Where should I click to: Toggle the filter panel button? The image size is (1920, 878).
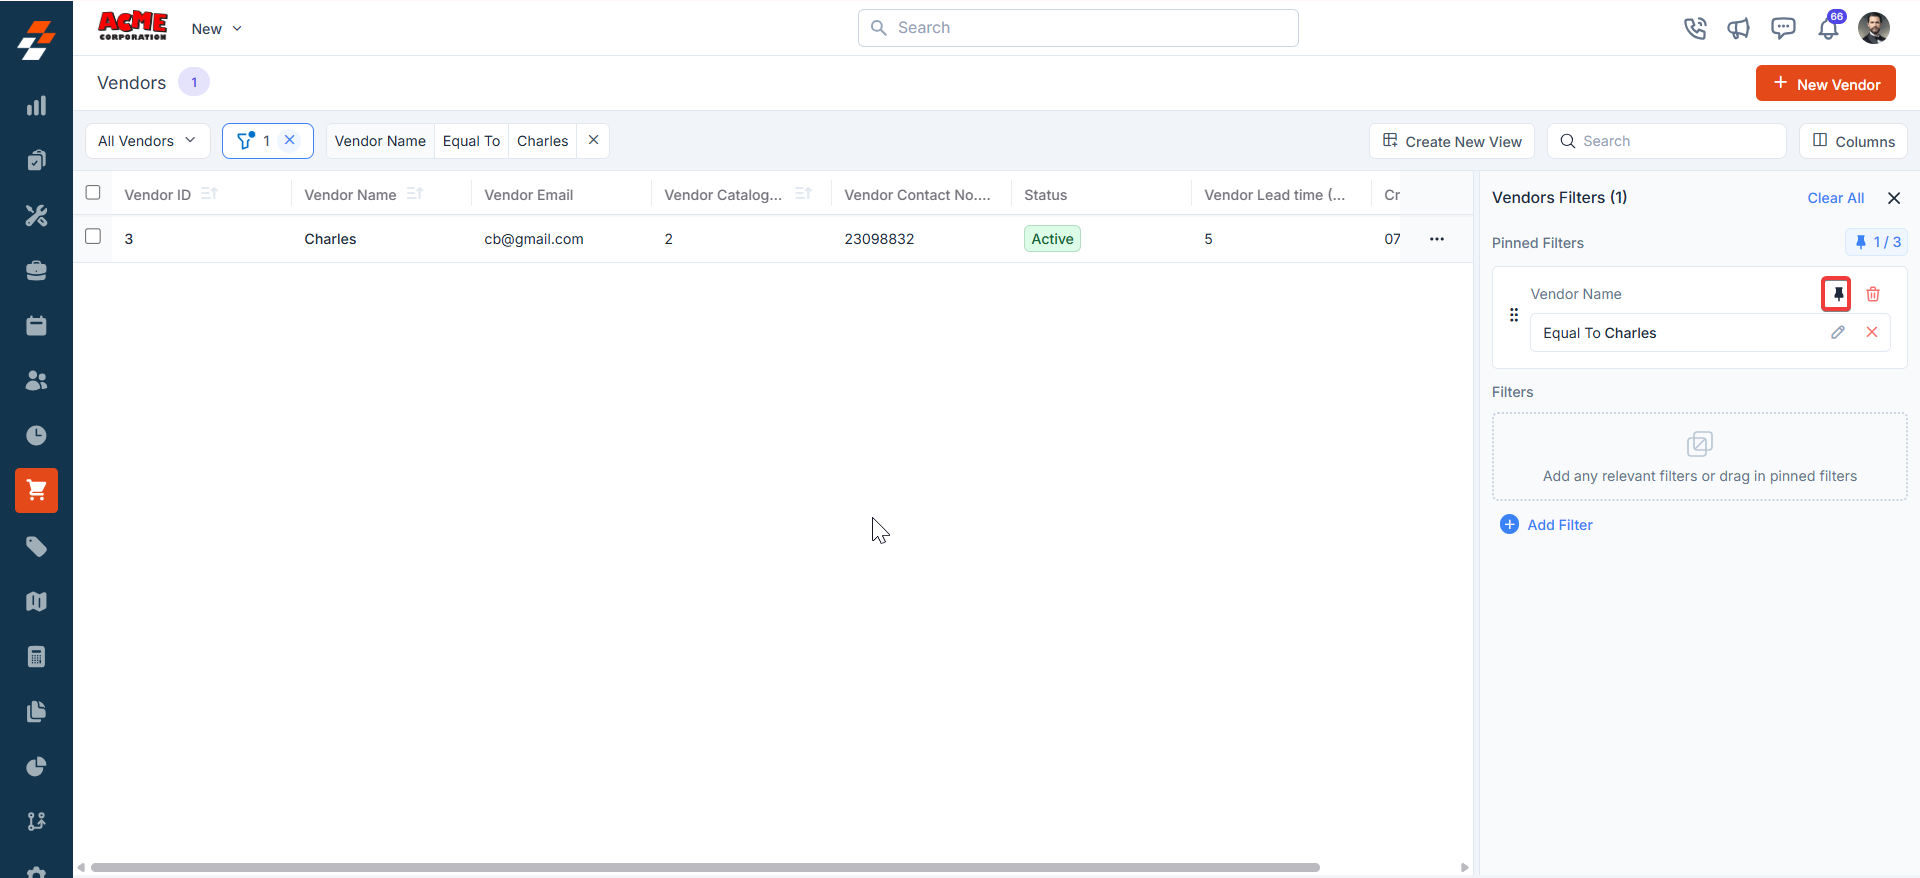click(246, 141)
